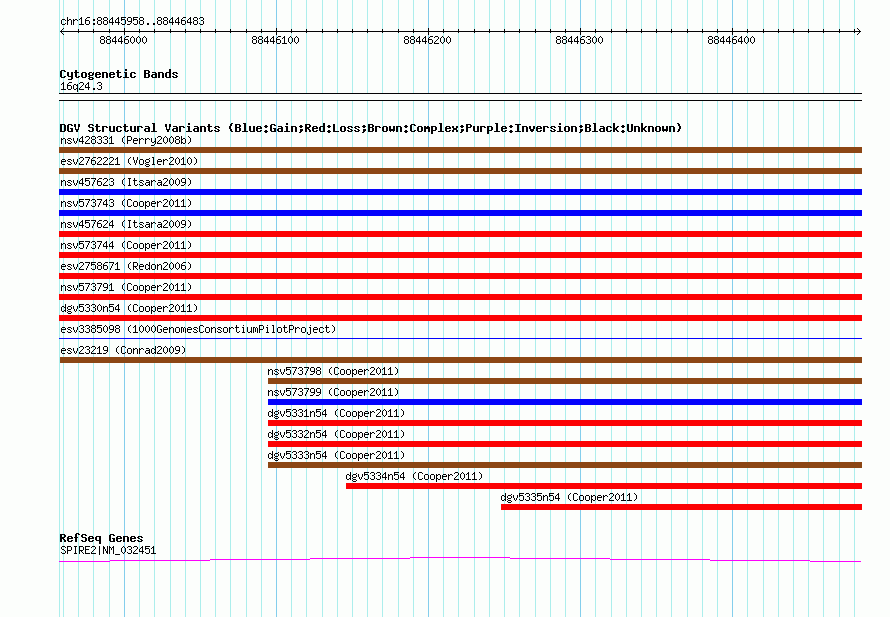Click the dgv5330n54 (Cooper2011) label
Image resolution: width=890 pixels, height=617 pixels.
pos(129,308)
